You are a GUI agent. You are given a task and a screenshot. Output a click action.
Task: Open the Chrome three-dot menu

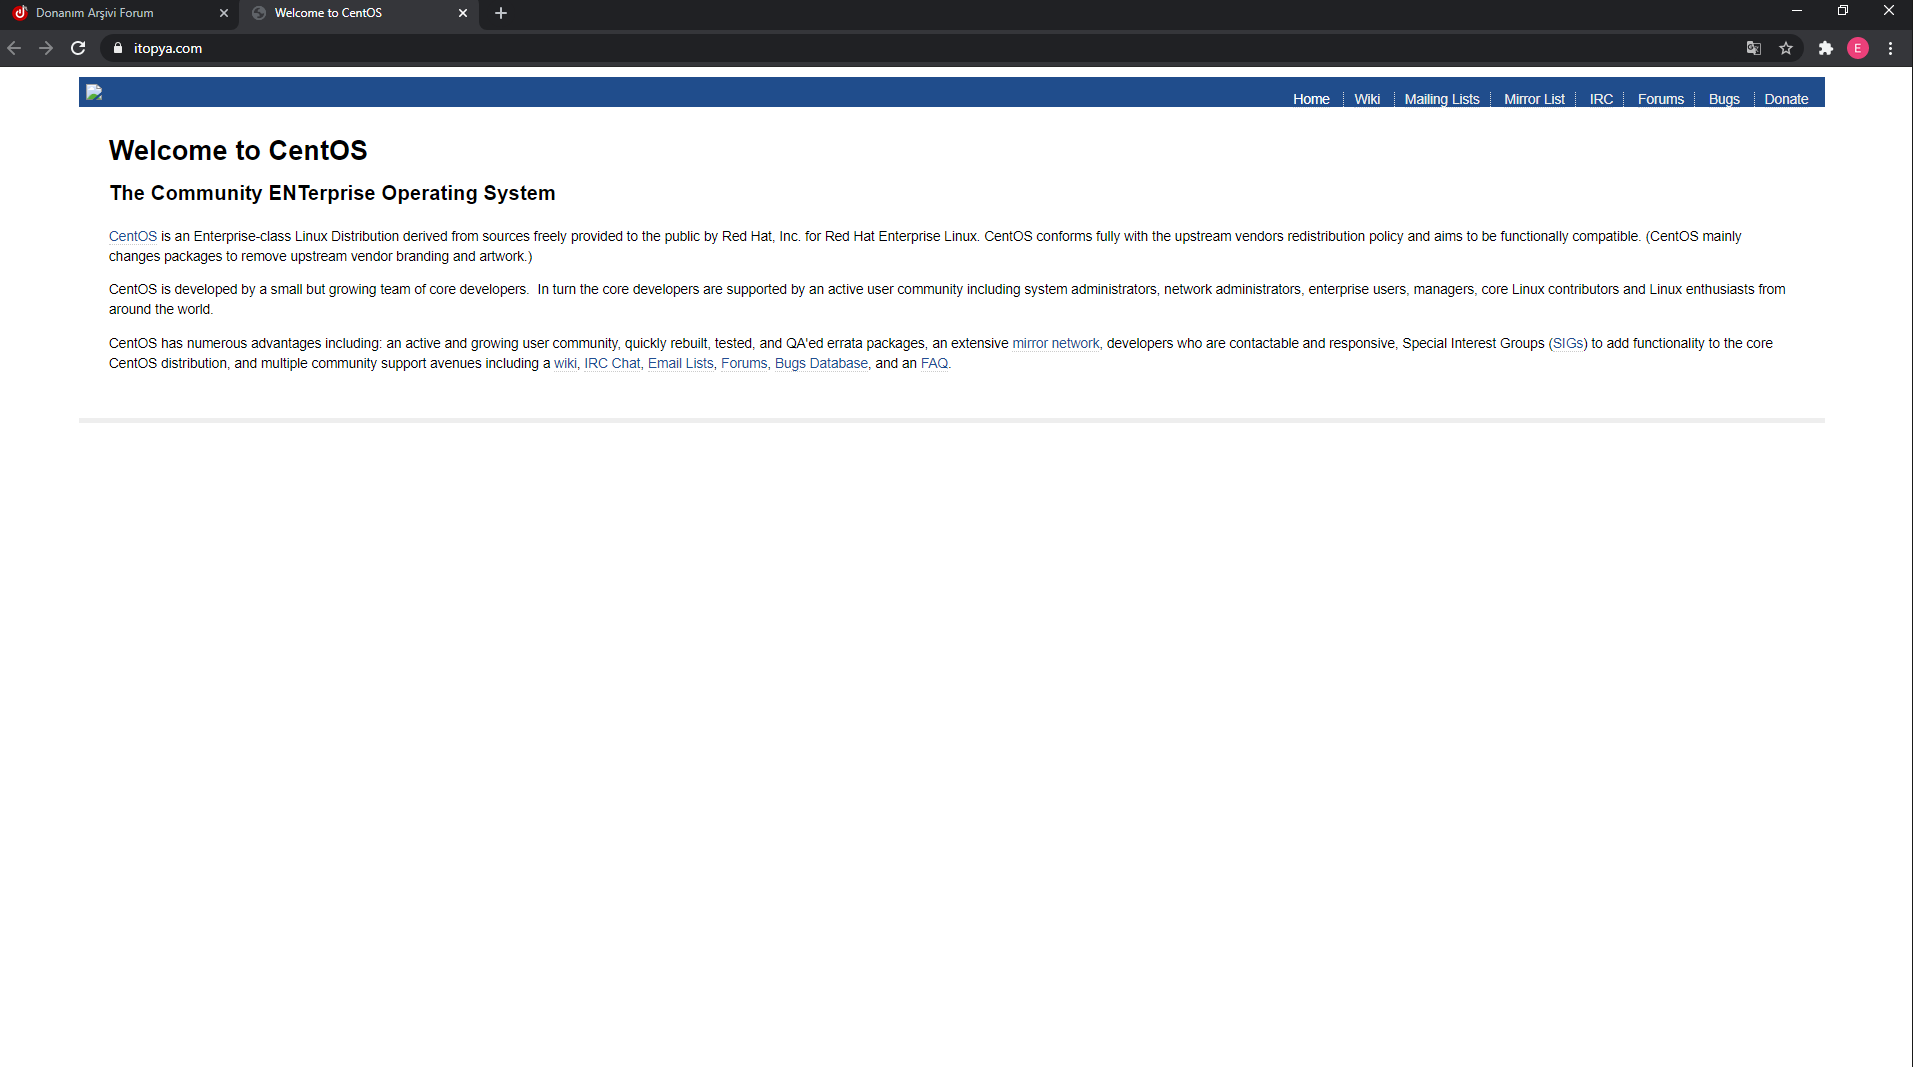click(1891, 47)
